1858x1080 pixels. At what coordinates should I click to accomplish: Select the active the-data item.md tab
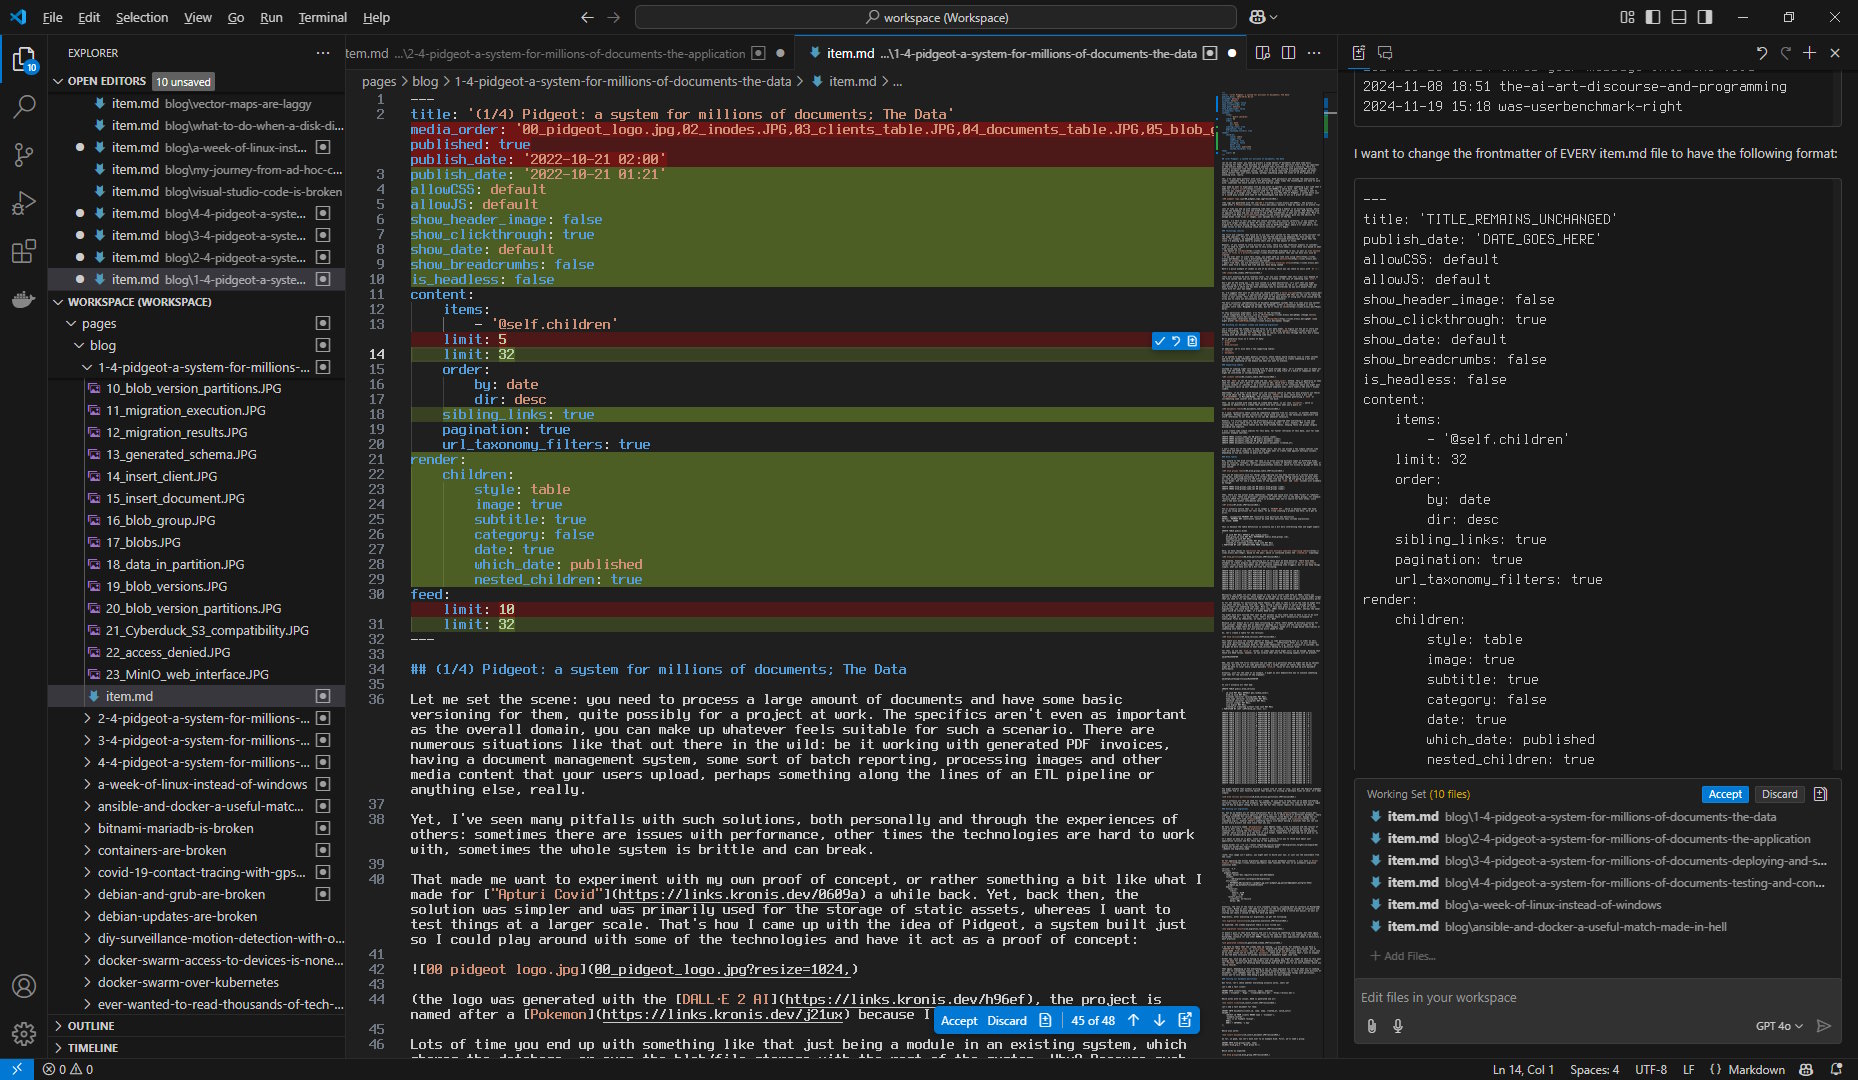[1020, 53]
